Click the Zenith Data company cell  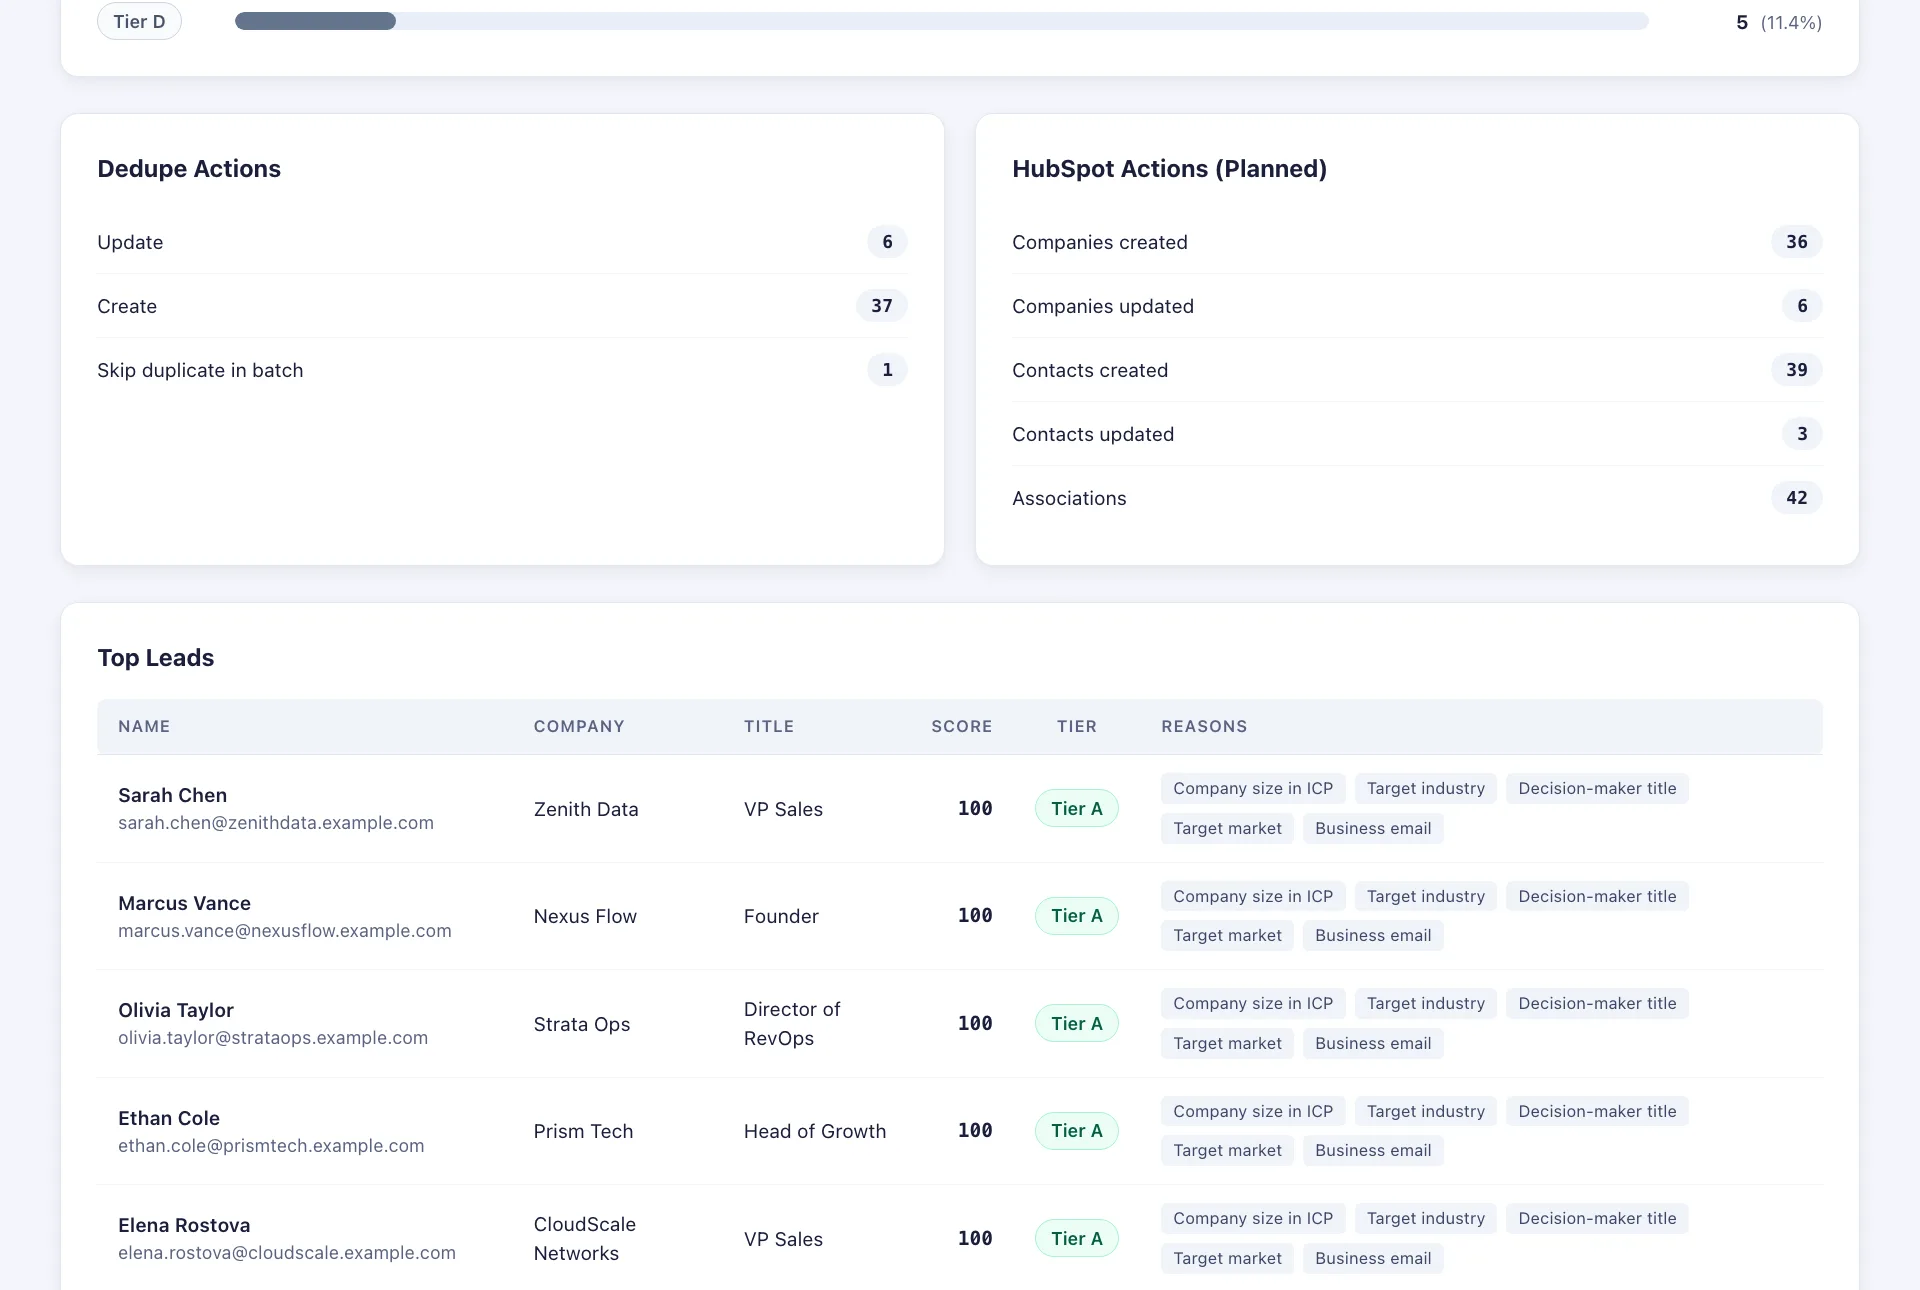tap(586, 809)
